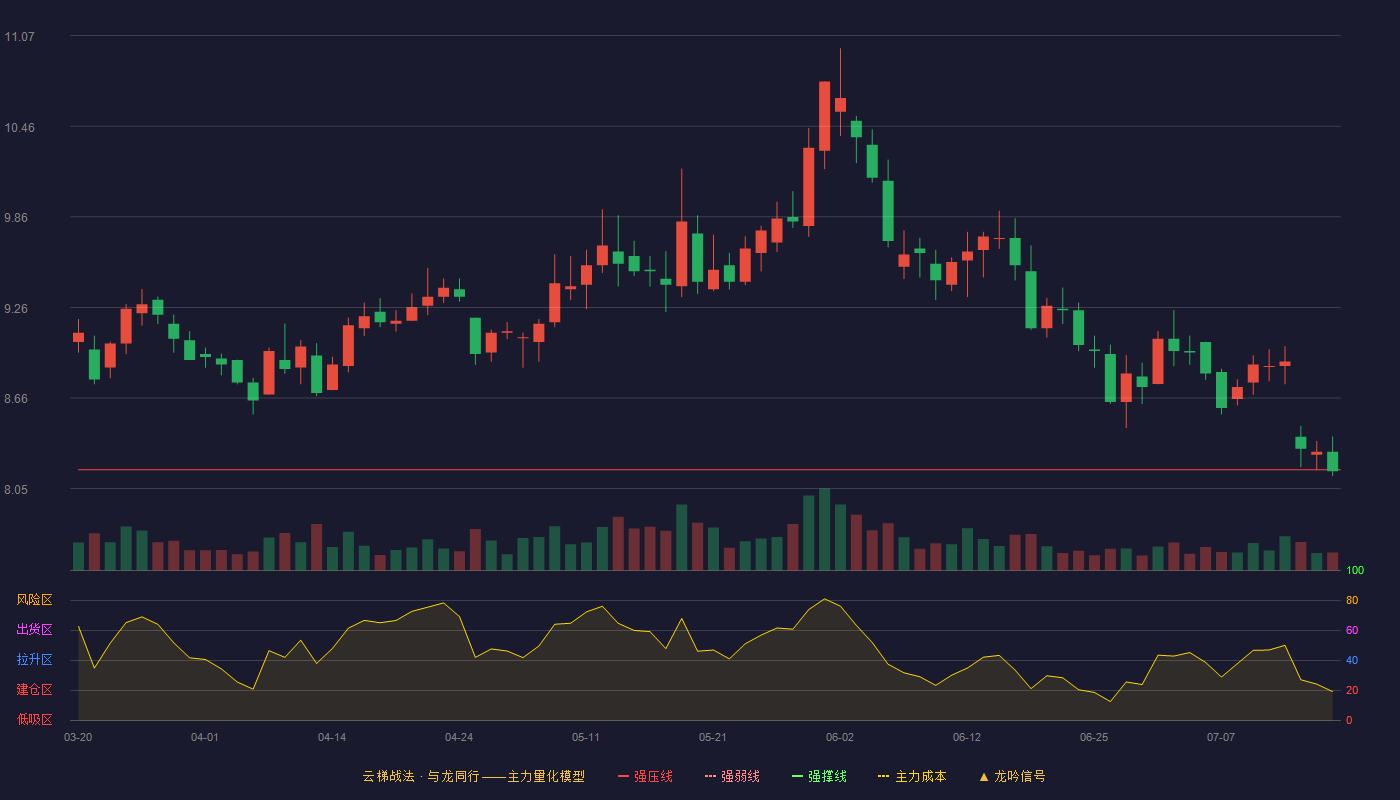
Task: Click the 05-21 date label
Action: (x=713, y=737)
